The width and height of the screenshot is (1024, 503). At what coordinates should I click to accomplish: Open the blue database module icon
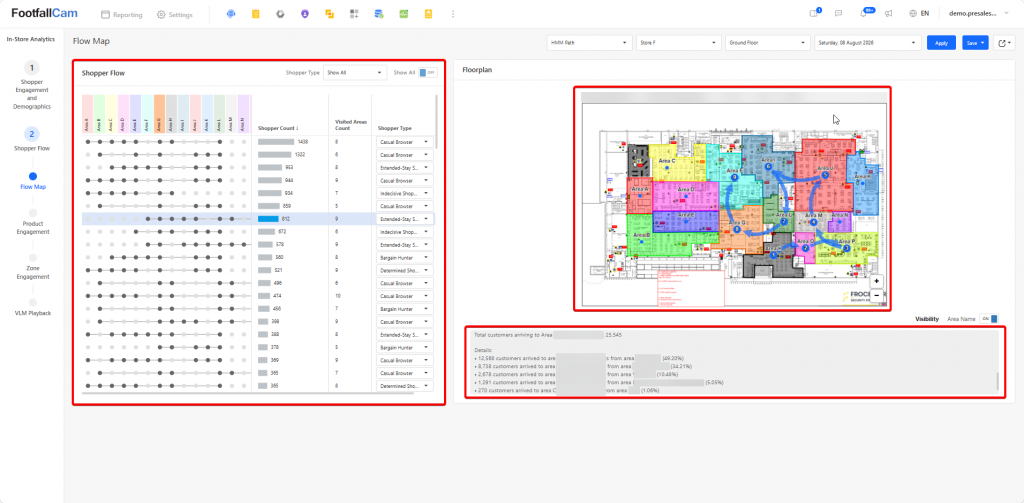coord(379,14)
